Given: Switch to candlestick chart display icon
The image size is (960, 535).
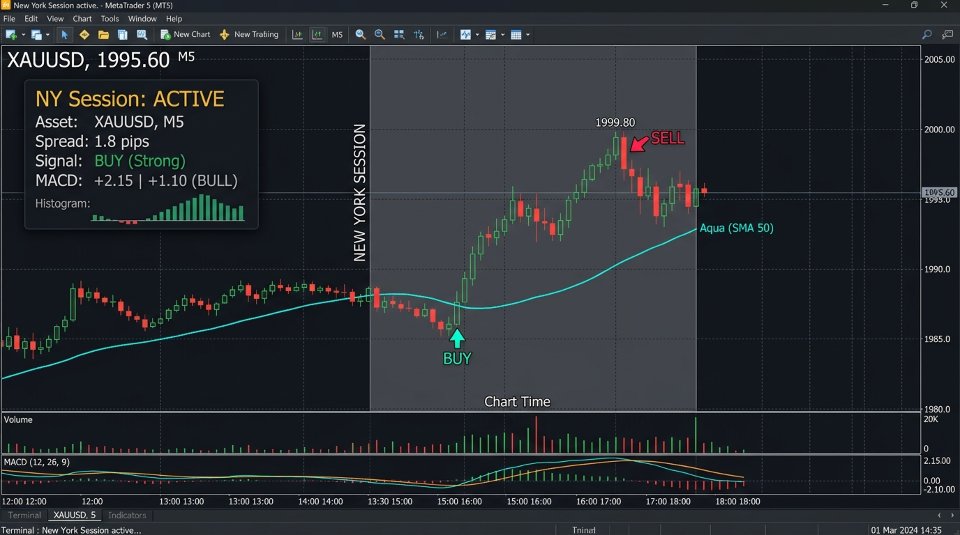Looking at the screenshot, I should tap(317, 35).
